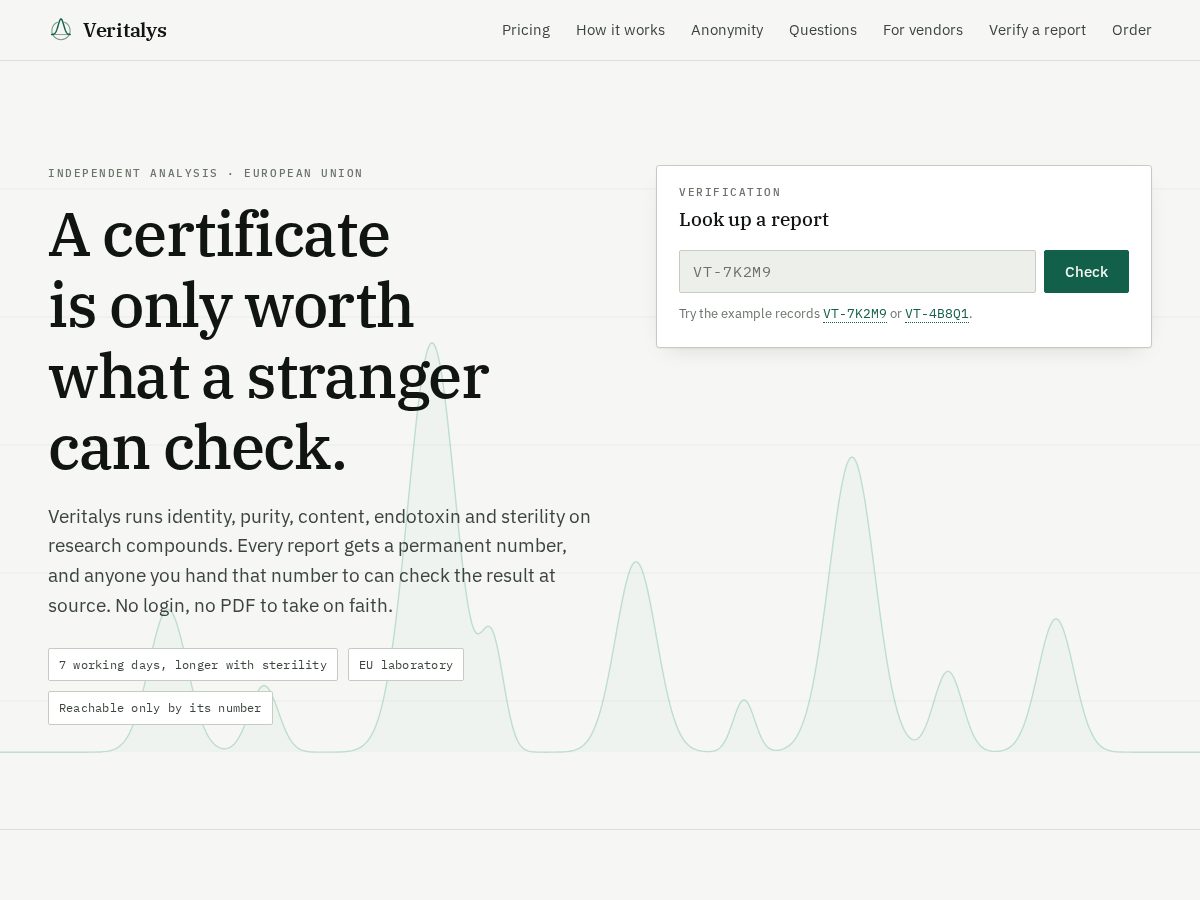Try example record VT-7K2M9 link
The width and height of the screenshot is (1200, 900).
(855, 314)
